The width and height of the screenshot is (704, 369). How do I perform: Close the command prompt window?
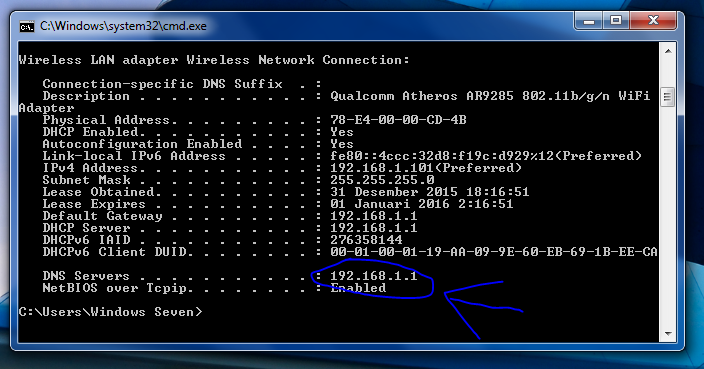pyautogui.click(x=653, y=21)
